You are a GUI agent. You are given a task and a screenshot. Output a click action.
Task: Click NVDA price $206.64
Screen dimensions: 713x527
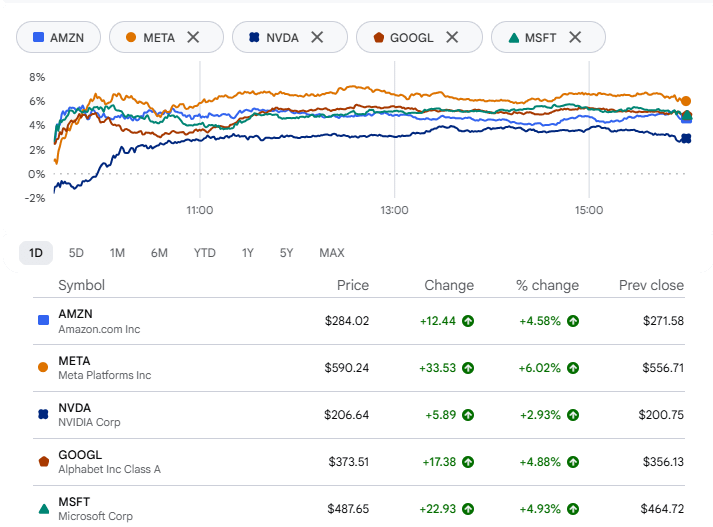[x=346, y=415]
